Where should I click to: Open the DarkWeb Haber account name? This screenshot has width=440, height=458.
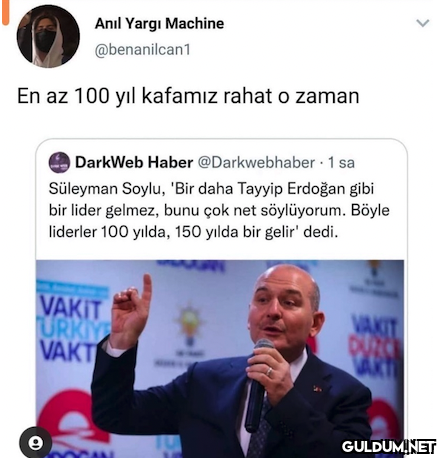point(134,163)
